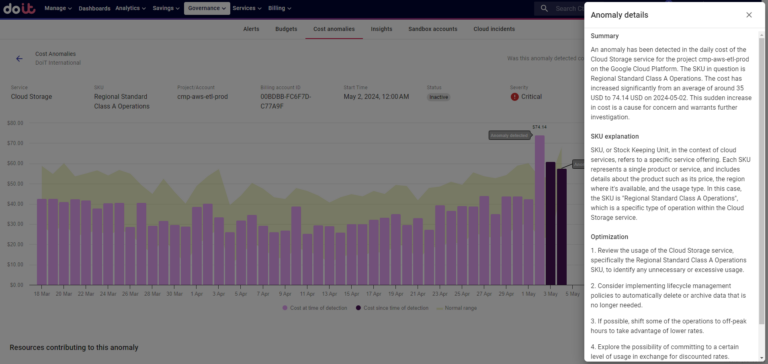Switch to the Insights tab

click(x=382, y=29)
